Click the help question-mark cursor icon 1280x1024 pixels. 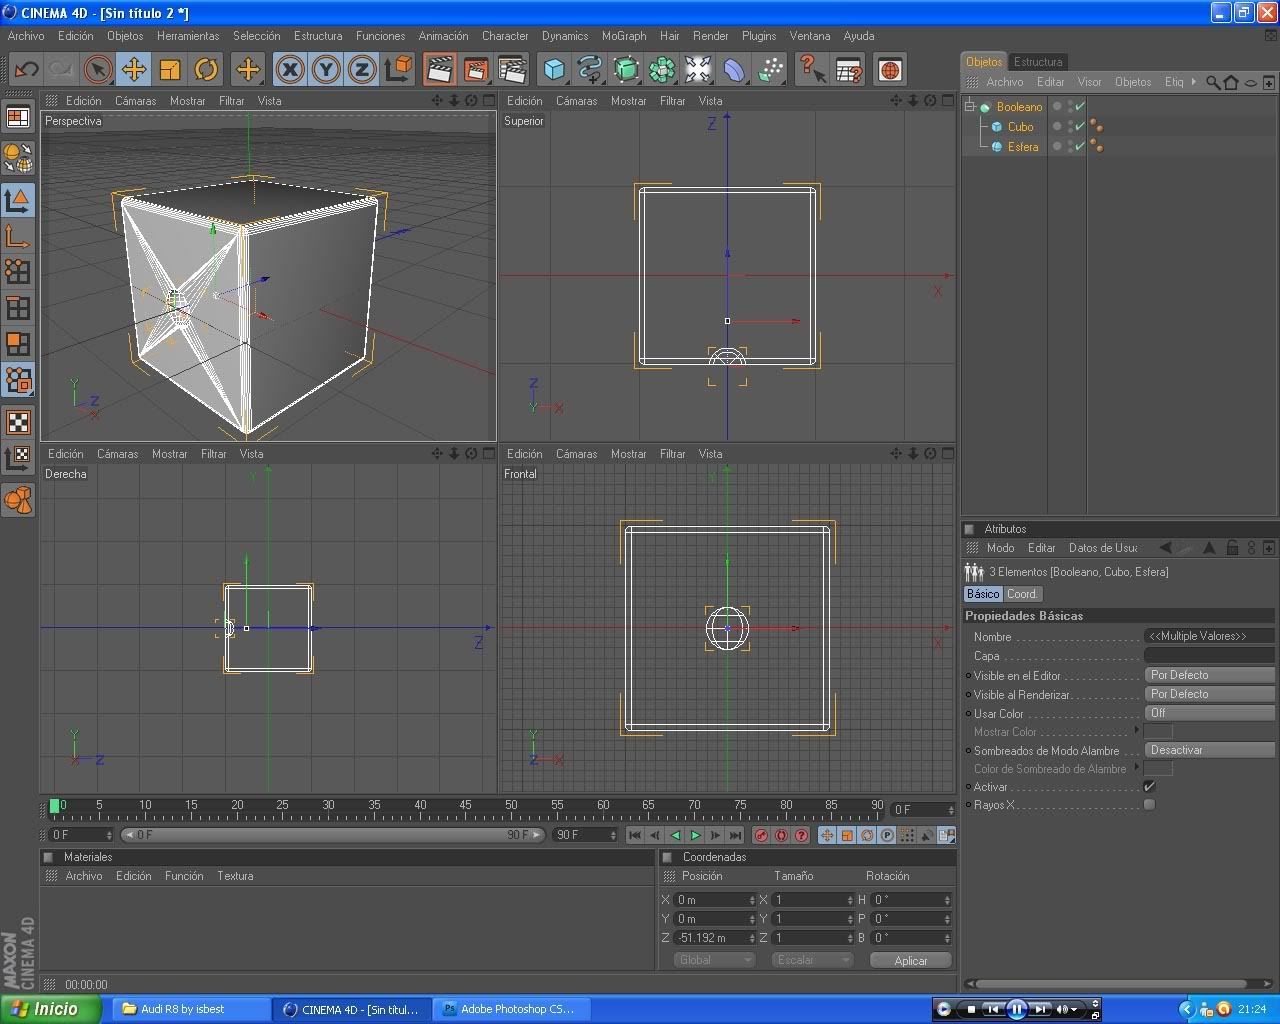point(813,69)
